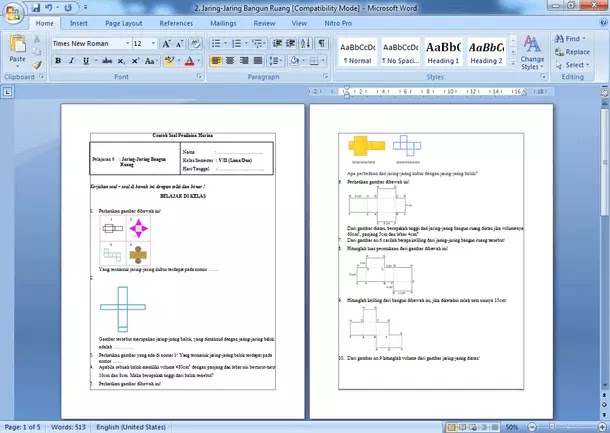Open Paragraph dialog box launcher

point(326,77)
